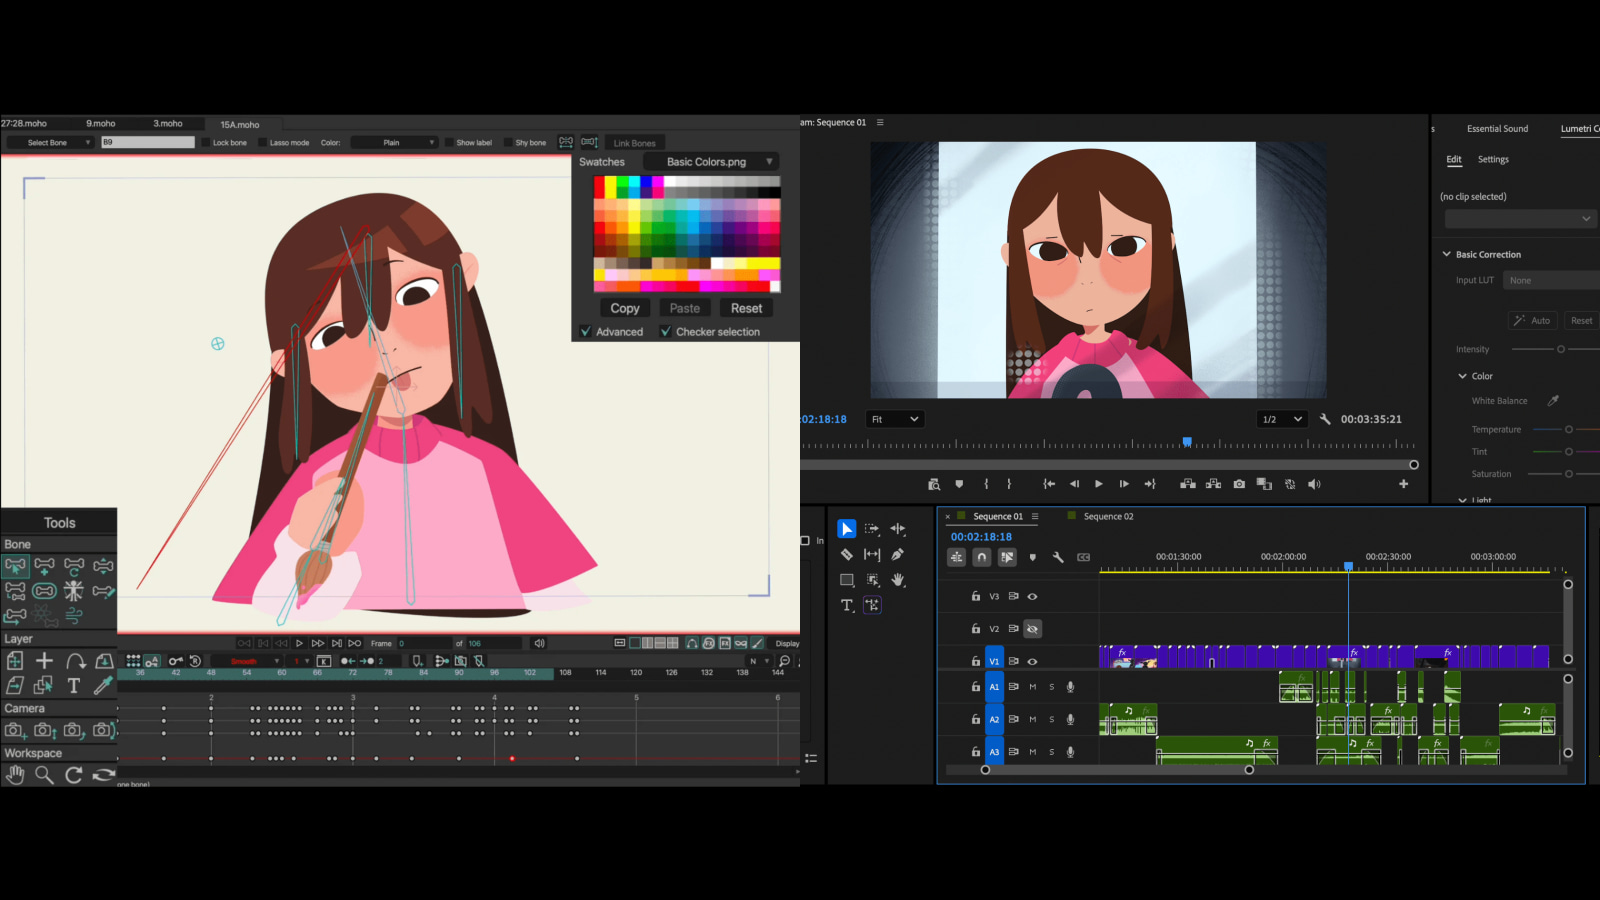The width and height of the screenshot is (1600, 900).
Task: Click the Reset color button
Action: (x=746, y=309)
